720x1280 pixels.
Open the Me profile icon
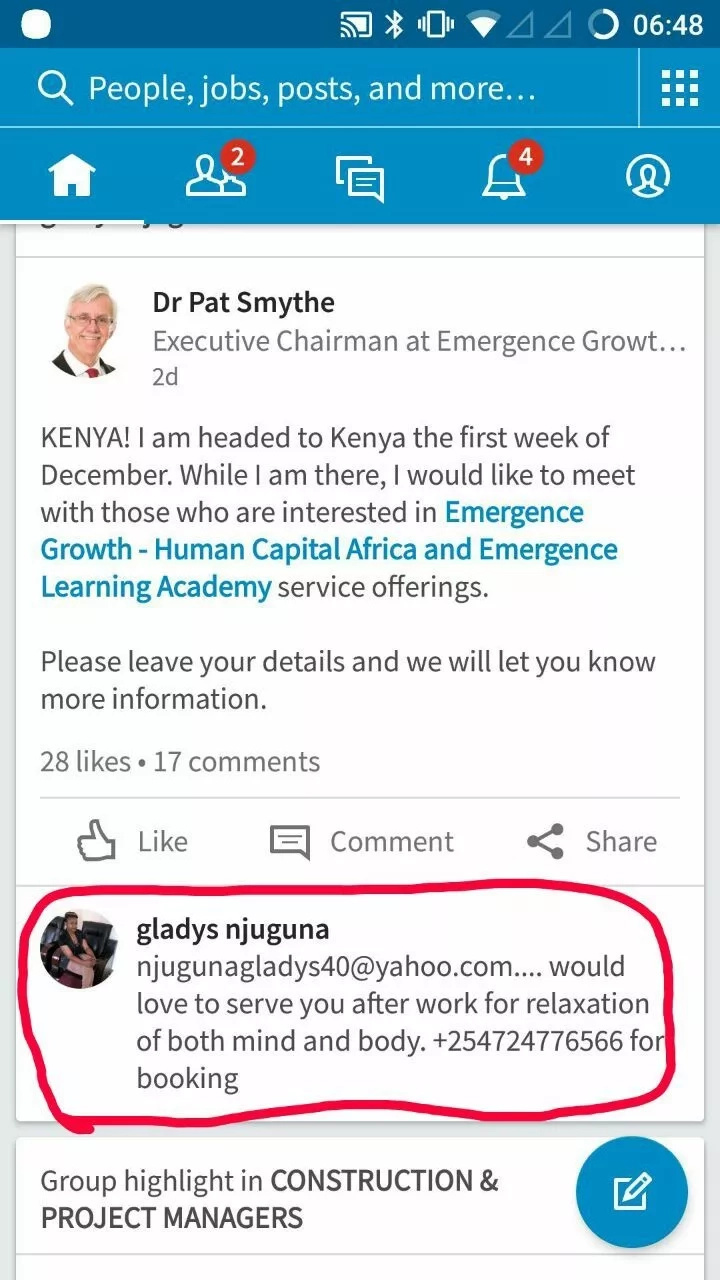click(648, 176)
